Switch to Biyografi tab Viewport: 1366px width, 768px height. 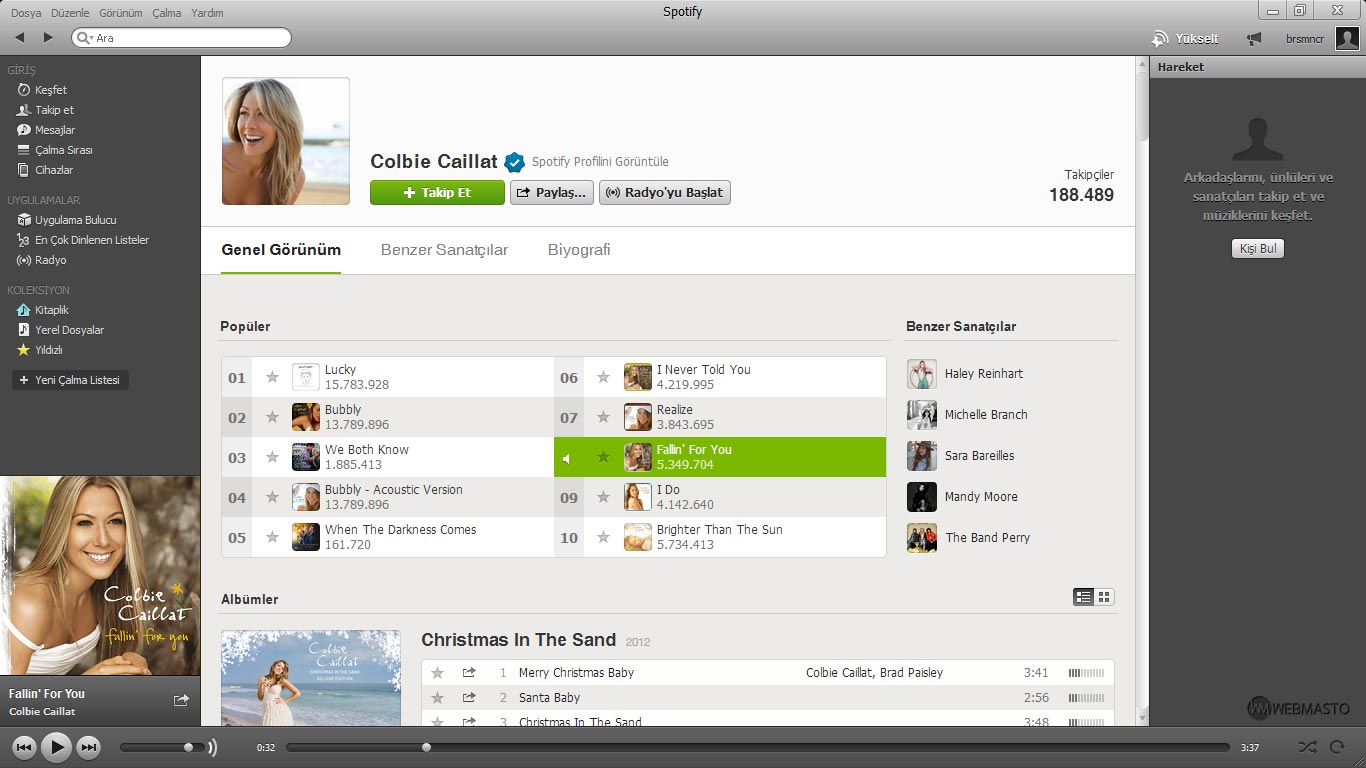point(579,250)
